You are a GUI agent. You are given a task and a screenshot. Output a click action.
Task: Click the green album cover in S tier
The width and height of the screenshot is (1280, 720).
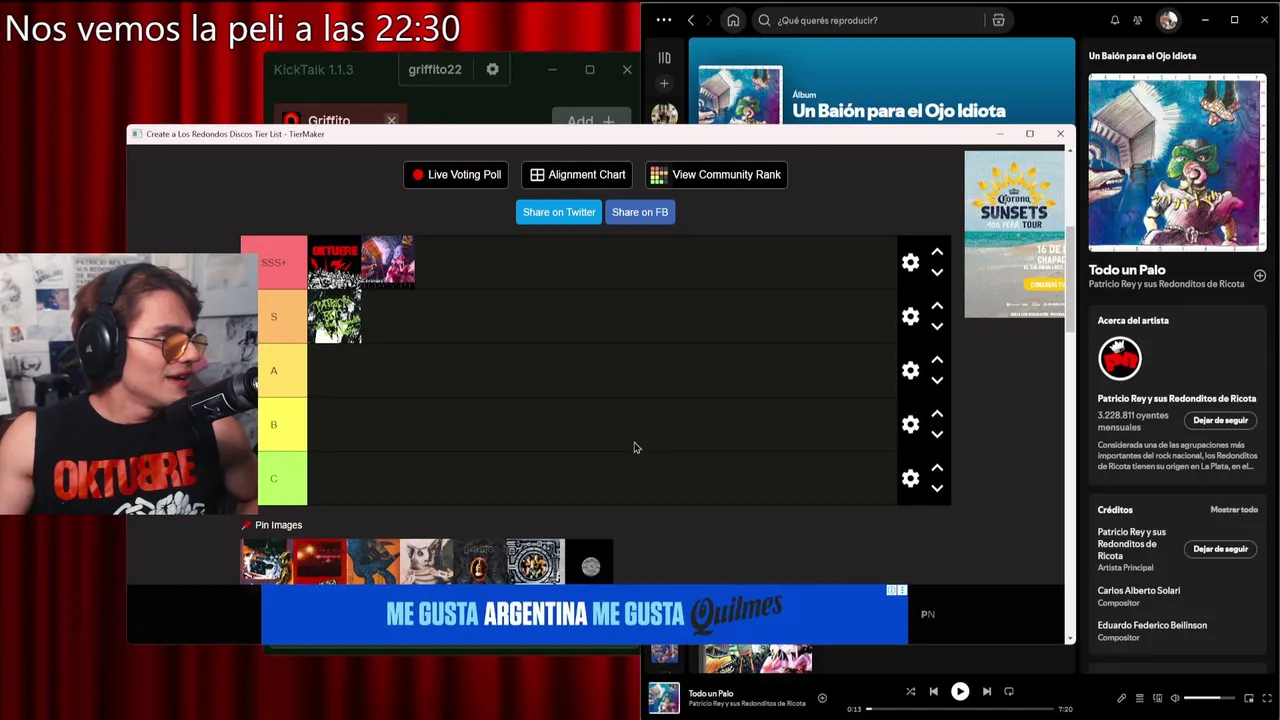pos(334,316)
